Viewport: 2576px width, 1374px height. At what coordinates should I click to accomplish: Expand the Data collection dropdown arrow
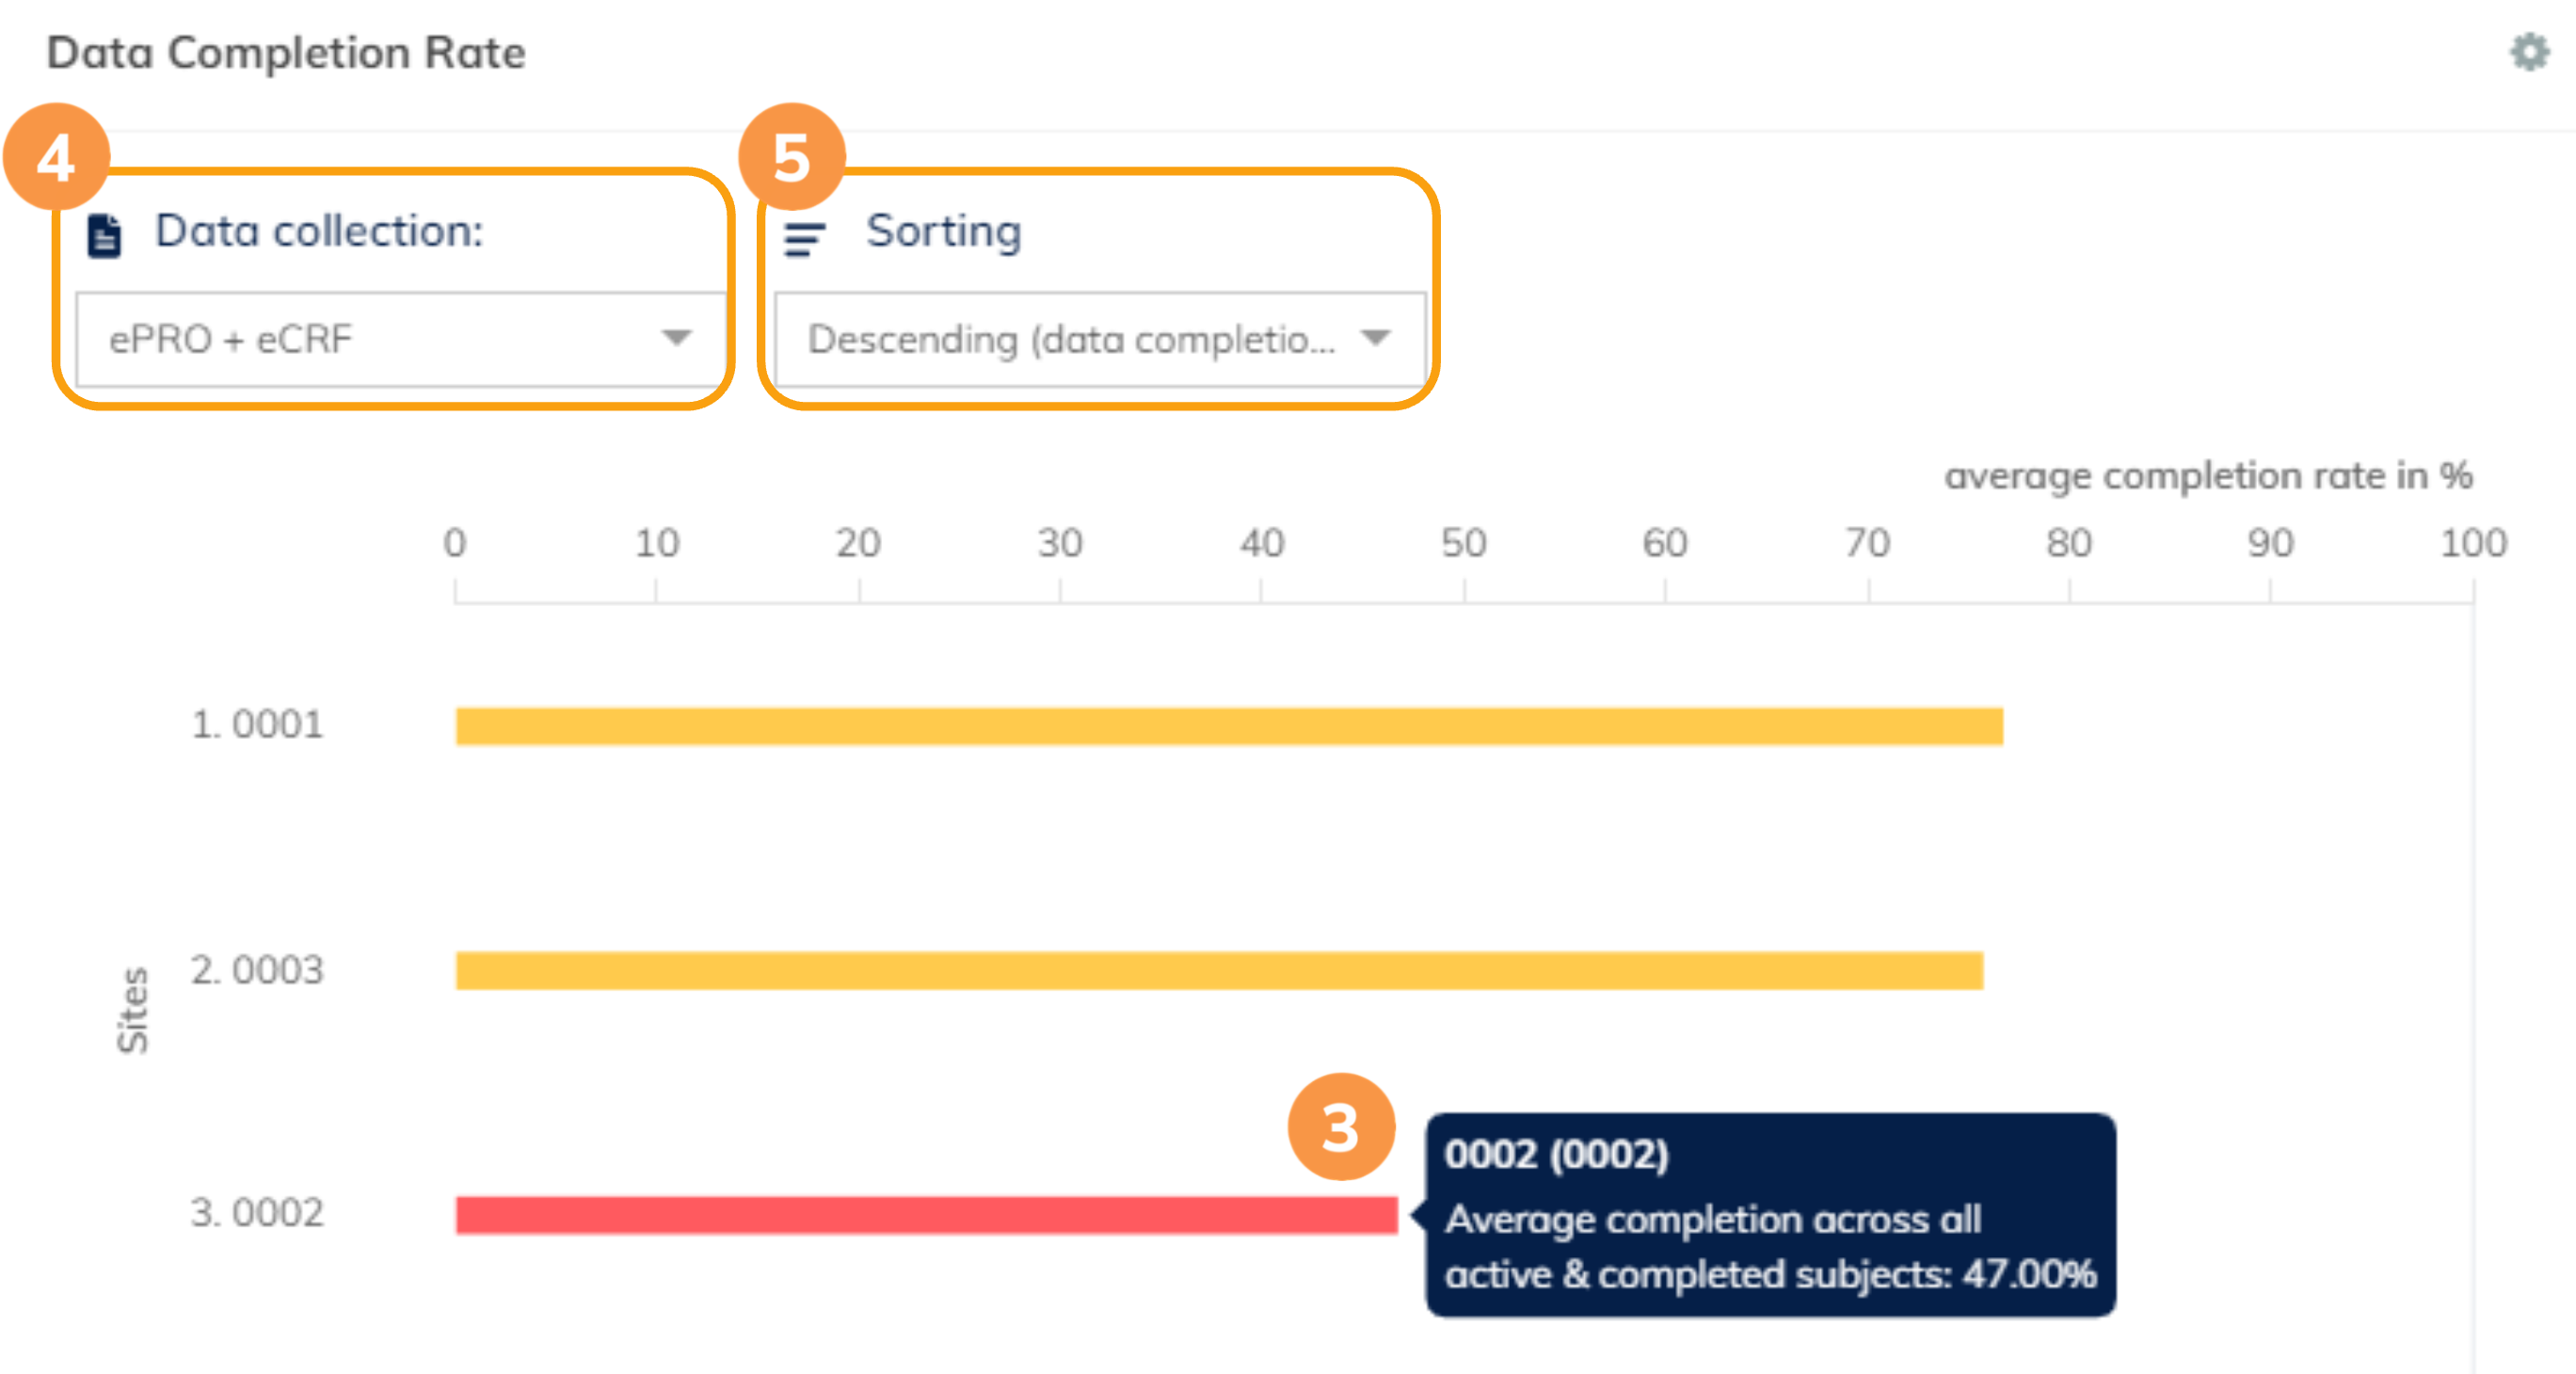pos(677,338)
